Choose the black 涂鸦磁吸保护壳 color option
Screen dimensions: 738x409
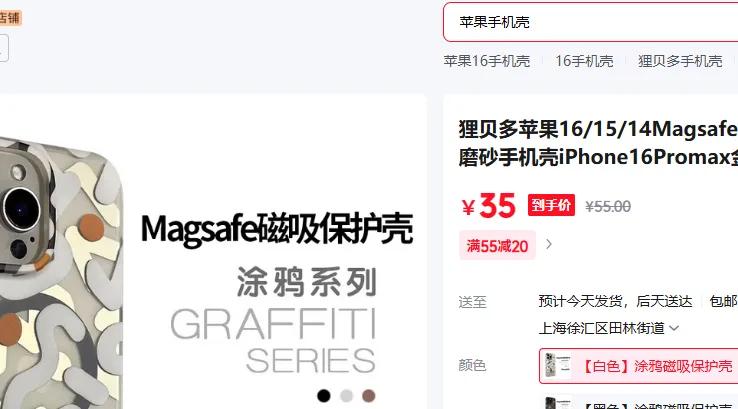[x=639, y=403]
